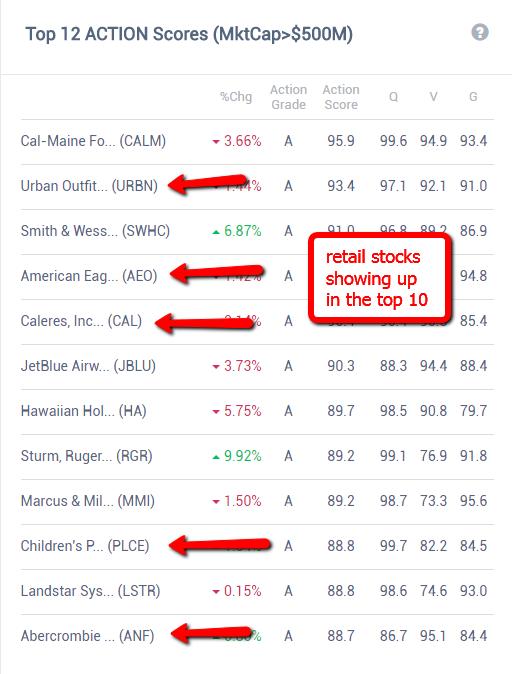Sort by the %Chg column header

tap(236, 97)
